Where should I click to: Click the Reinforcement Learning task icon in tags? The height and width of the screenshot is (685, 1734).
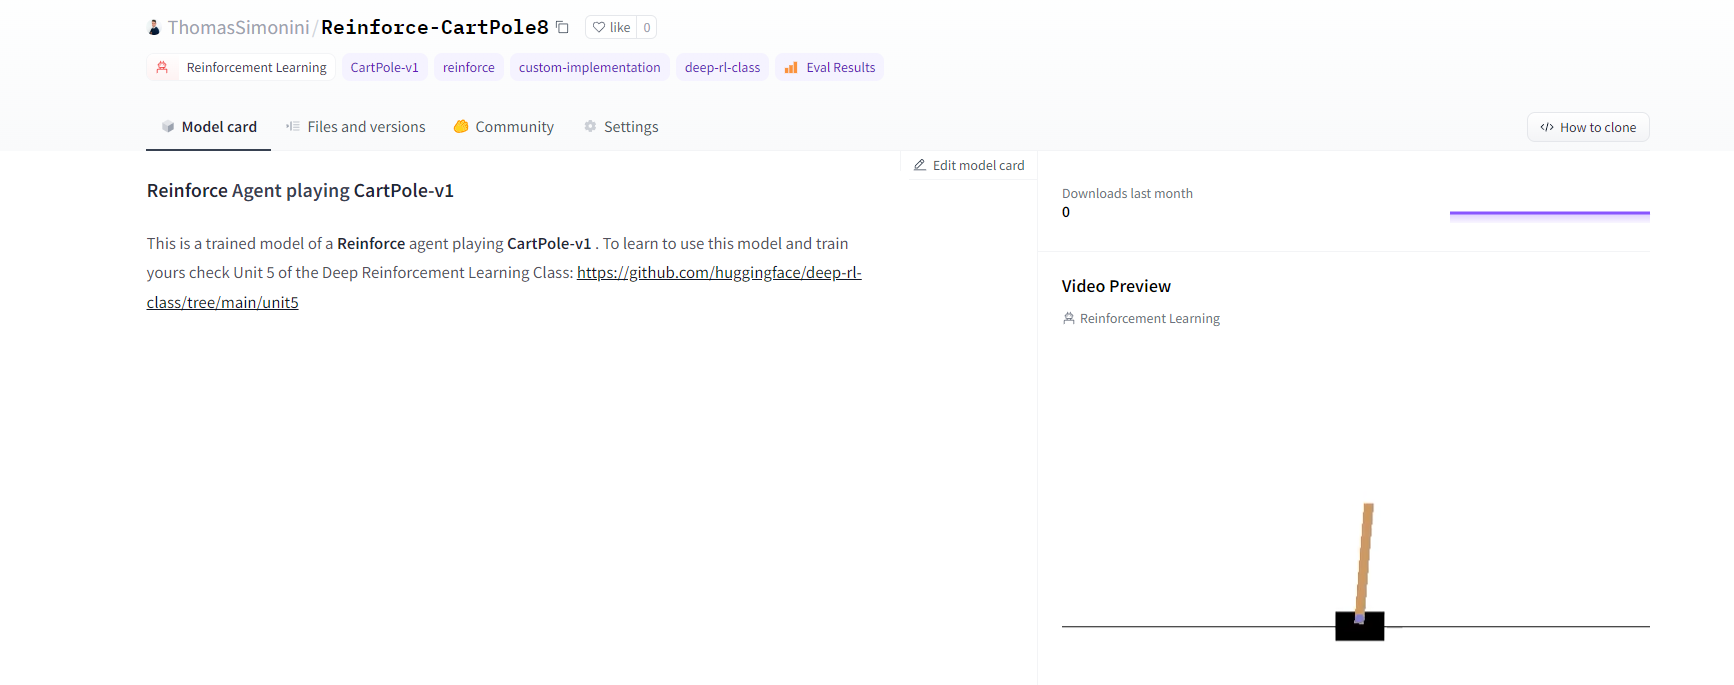(162, 68)
